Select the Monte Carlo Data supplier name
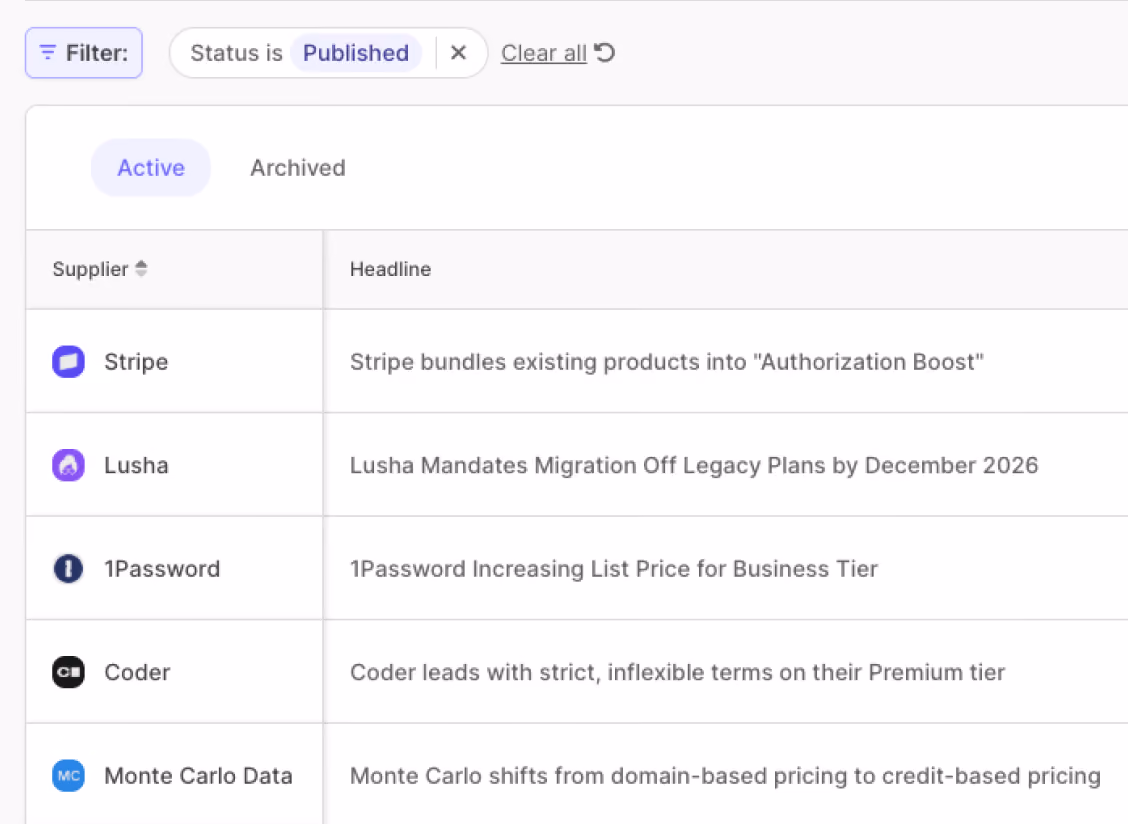 tap(199, 776)
